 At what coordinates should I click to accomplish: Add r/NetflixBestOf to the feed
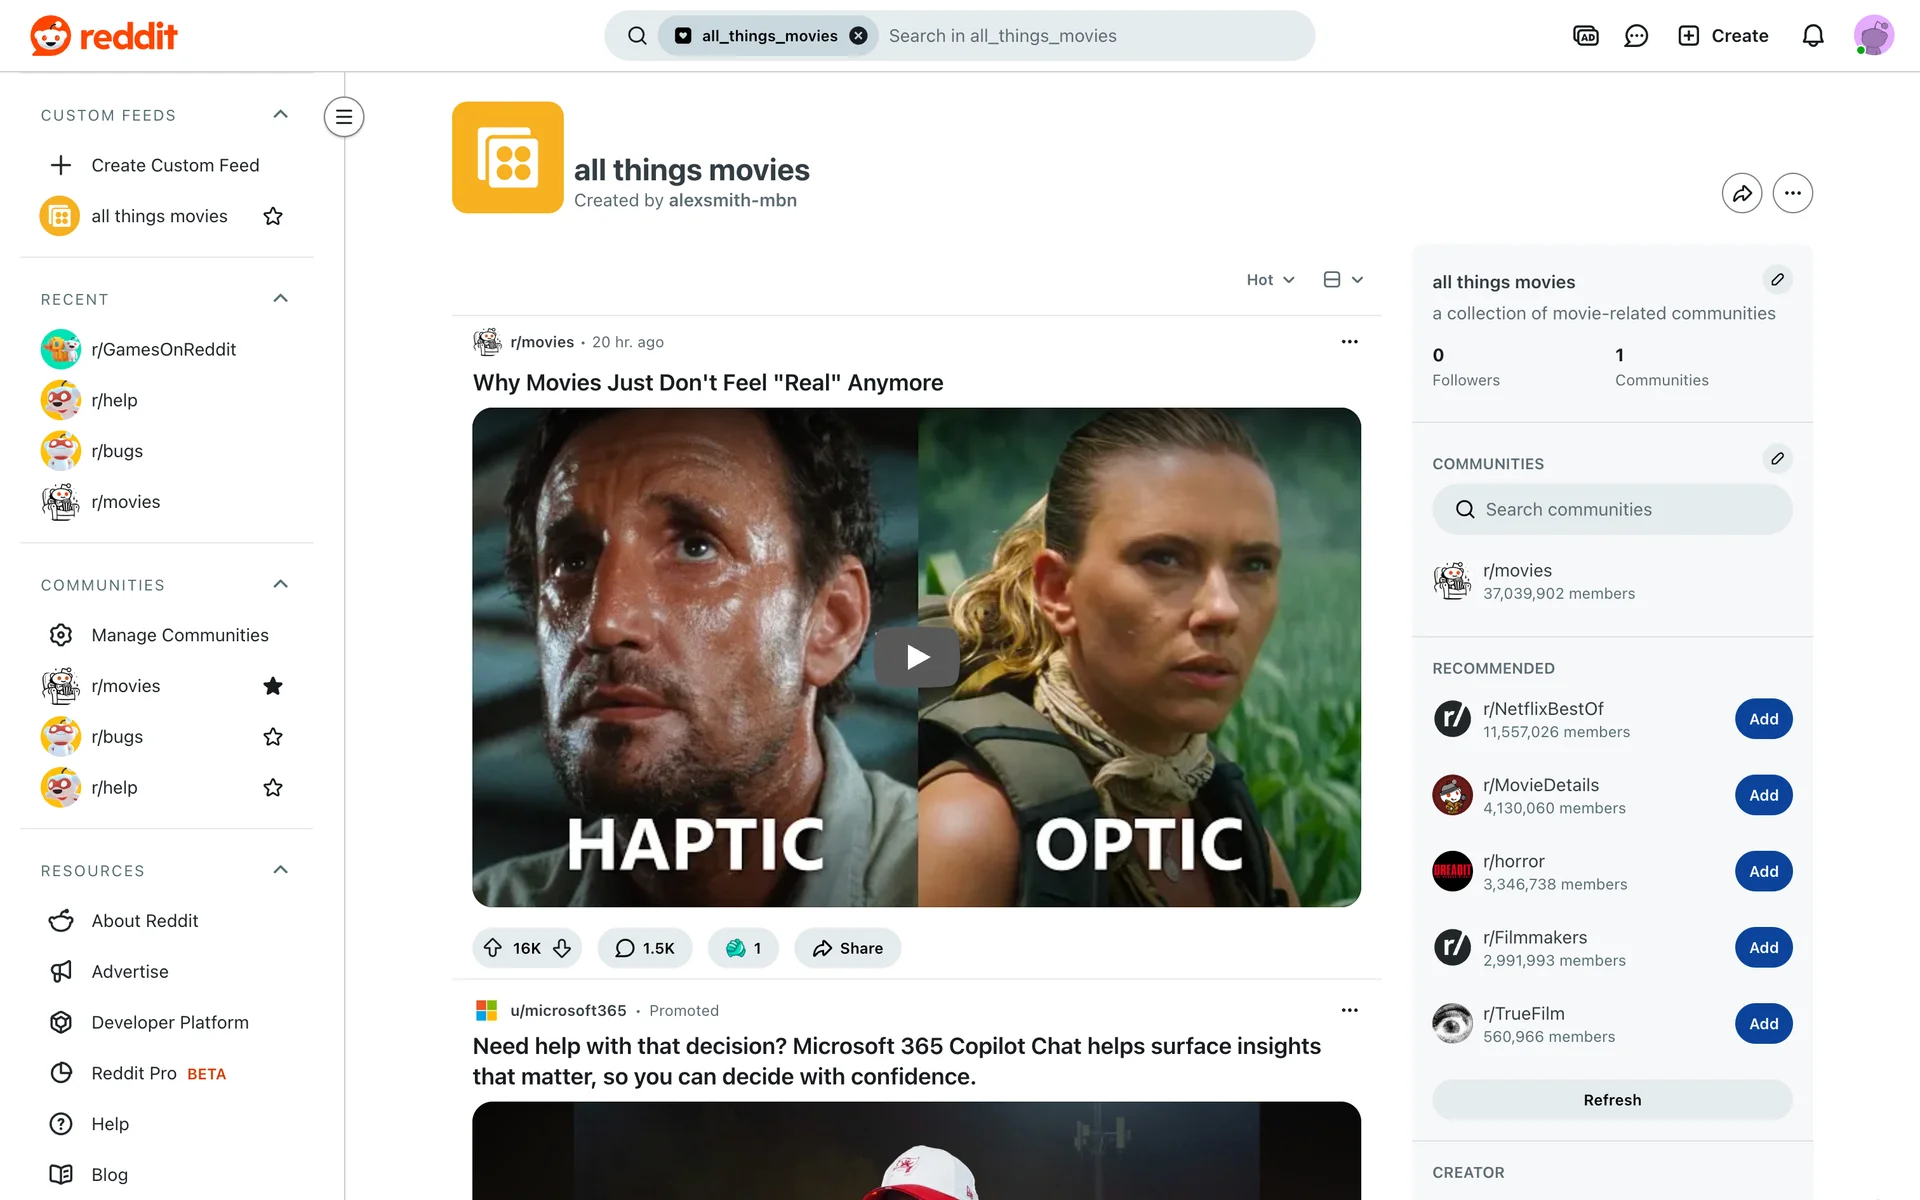(1762, 719)
